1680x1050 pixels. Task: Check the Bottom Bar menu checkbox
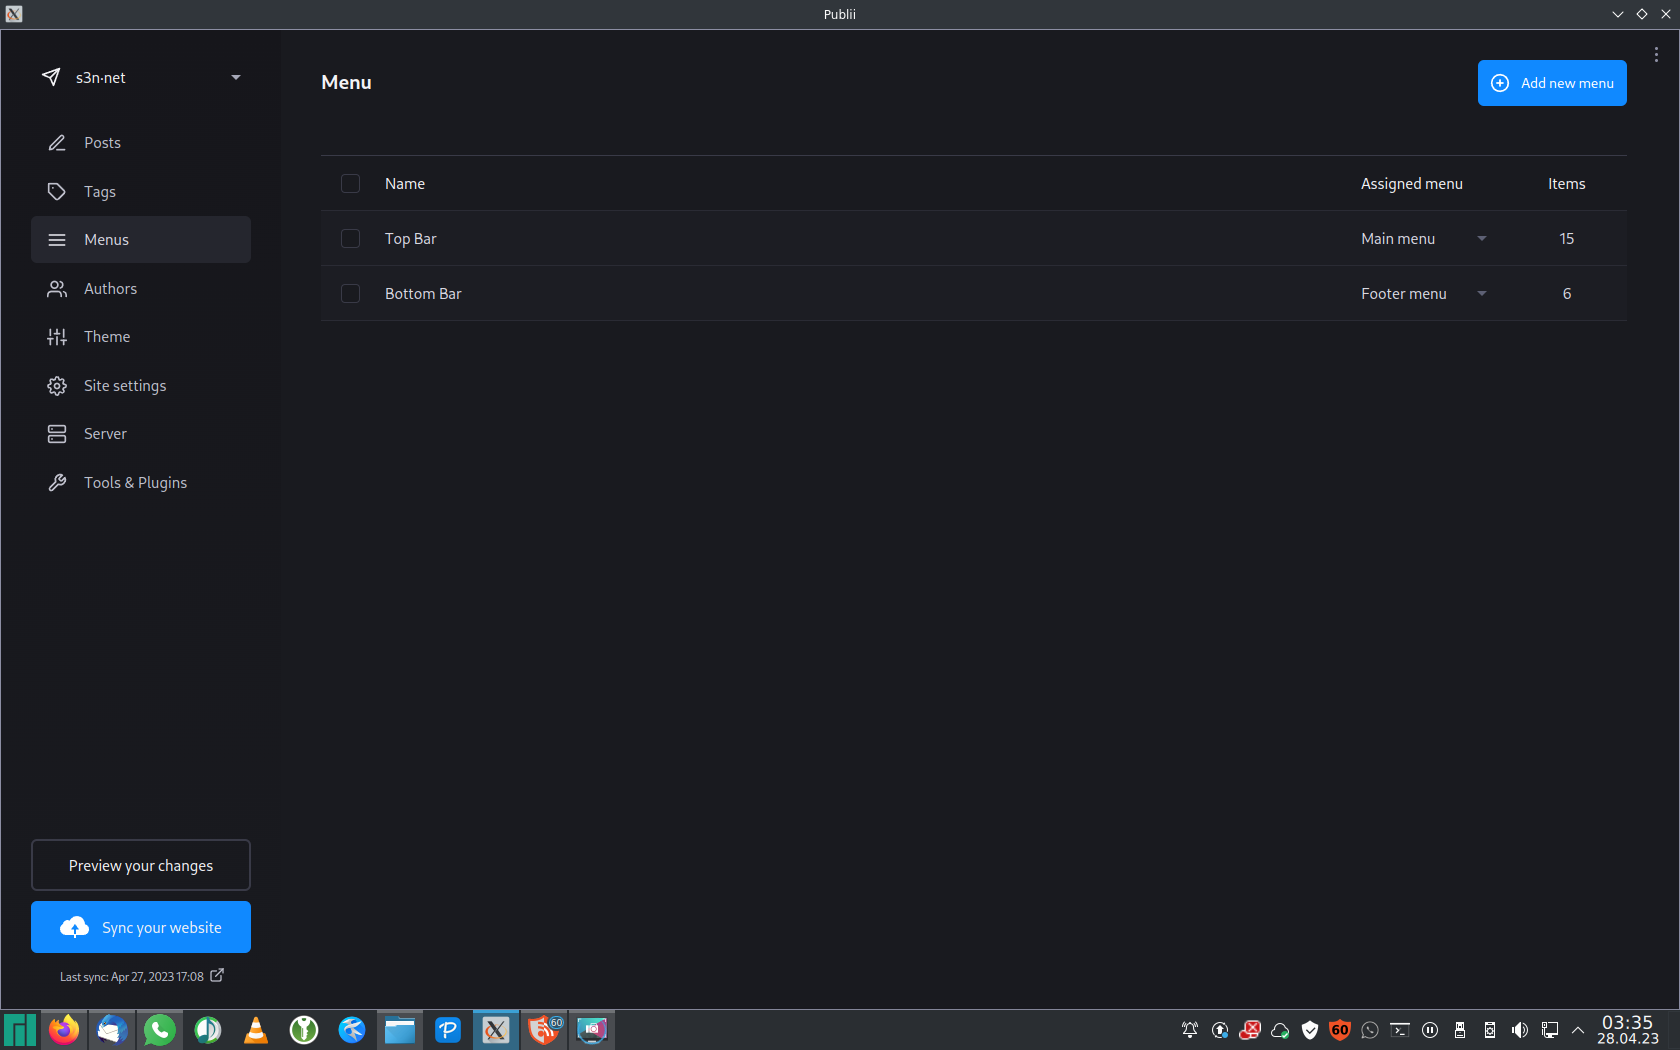click(350, 294)
